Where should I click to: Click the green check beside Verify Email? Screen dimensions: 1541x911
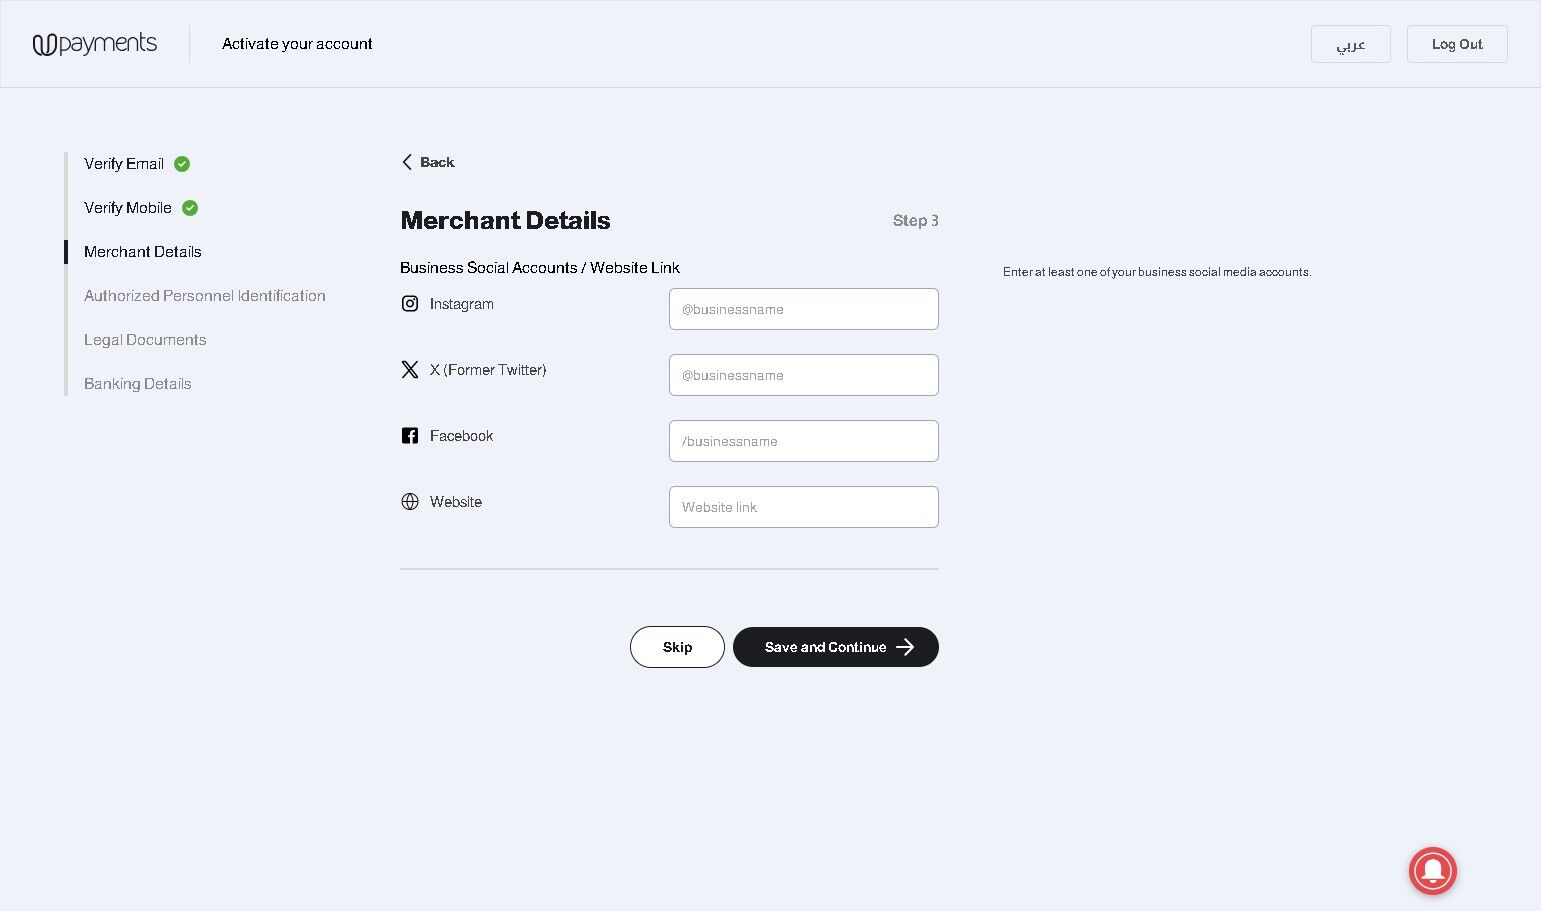coord(182,164)
